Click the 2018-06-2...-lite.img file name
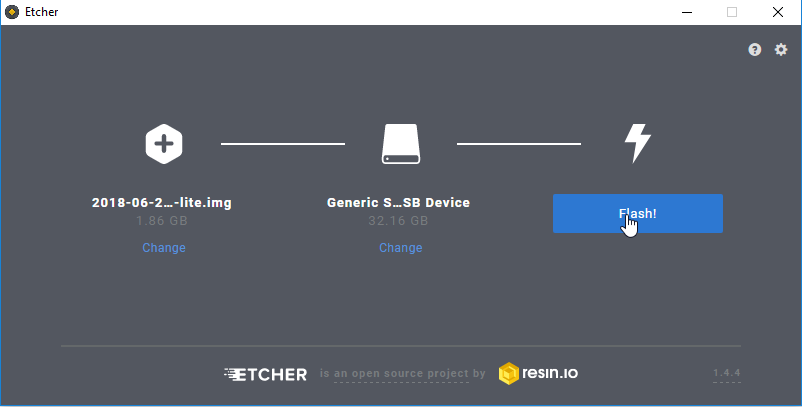This screenshot has height=407, width=802. coord(162,202)
